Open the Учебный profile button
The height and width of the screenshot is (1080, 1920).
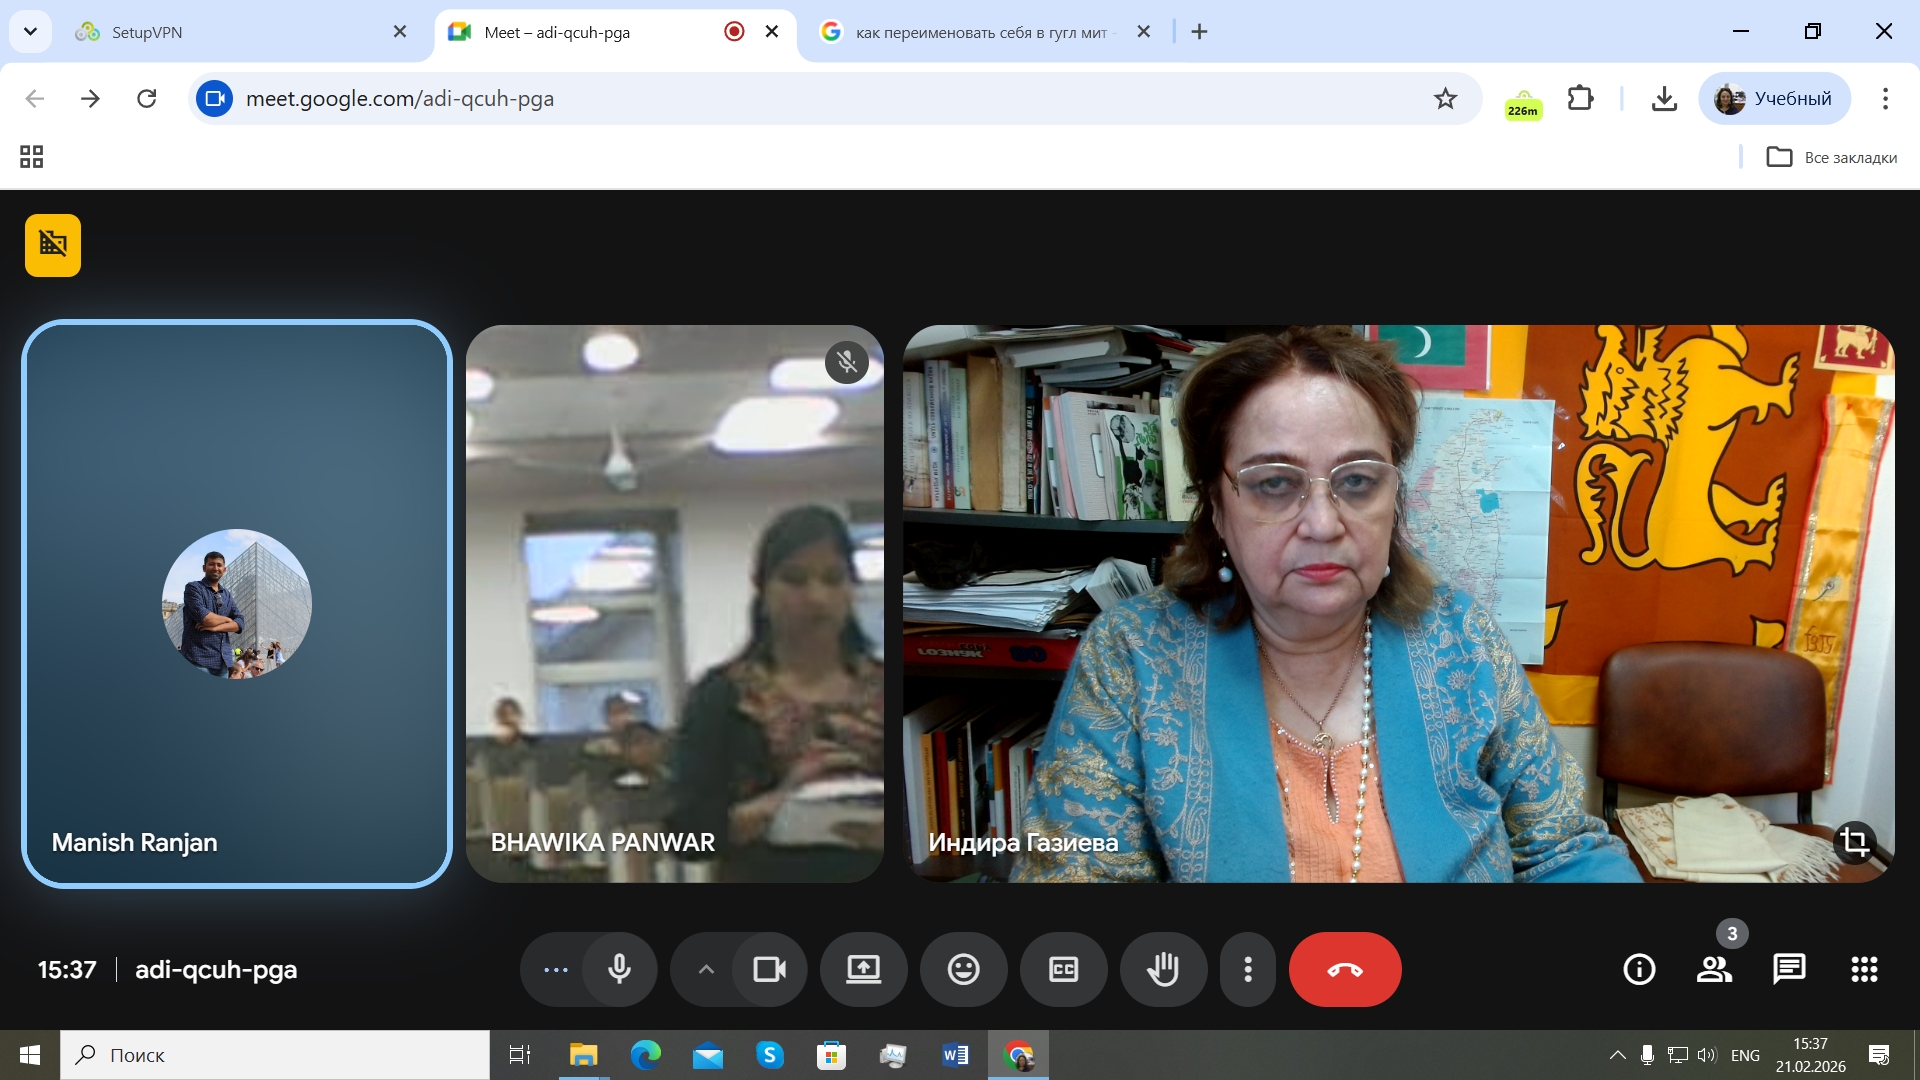coord(1774,98)
